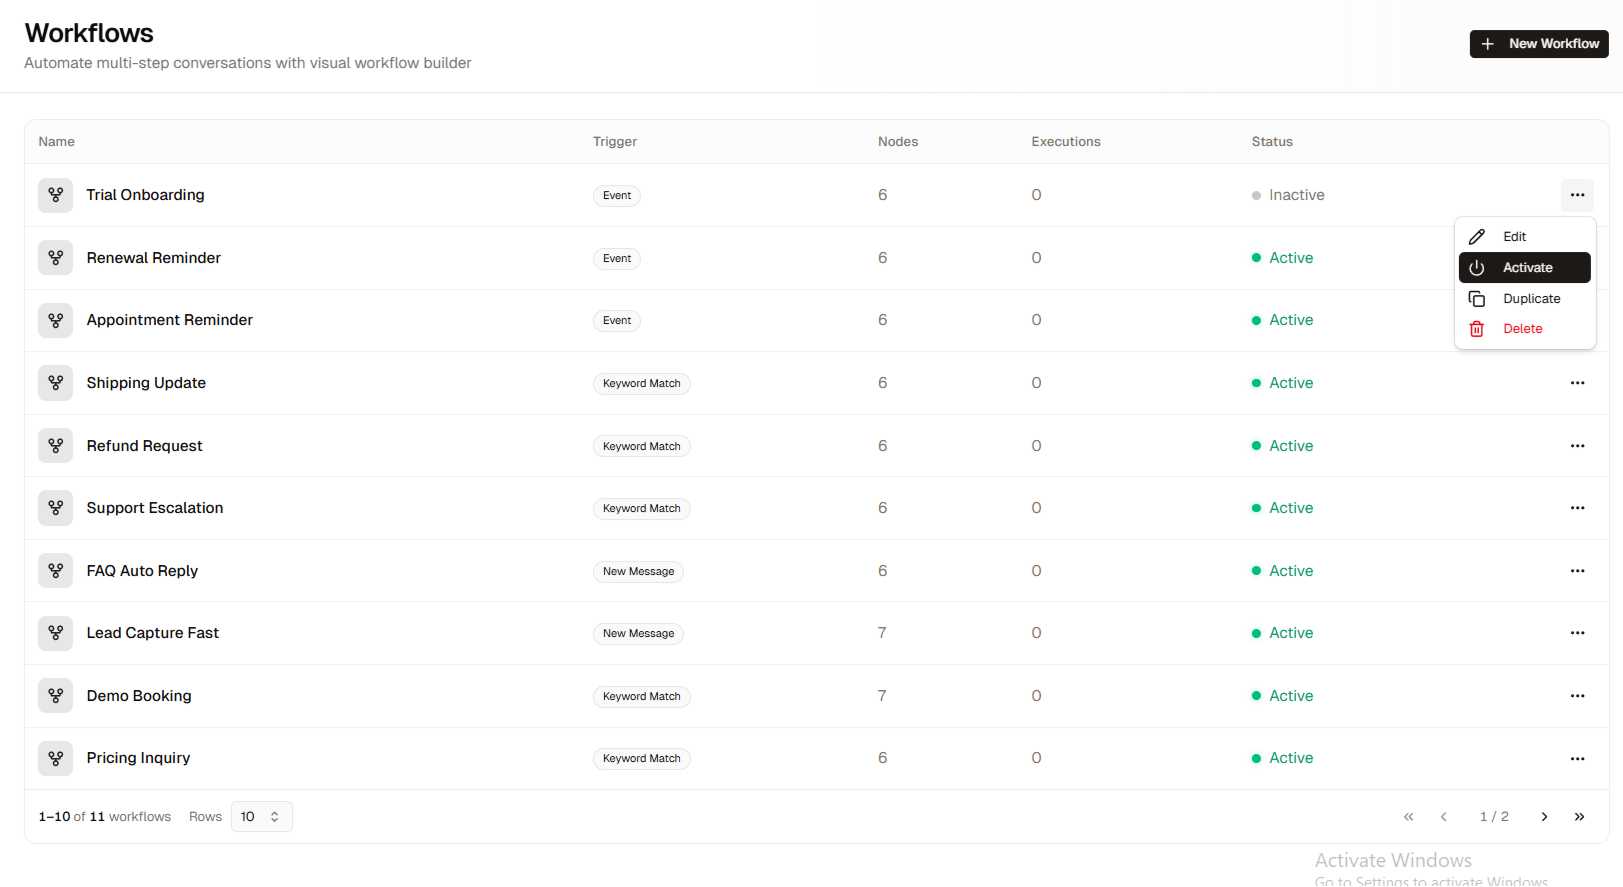This screenshot has width=1623, height=887.
Task: Expand actions menu for Support Escalation
Action: (x=1577, y=508)
